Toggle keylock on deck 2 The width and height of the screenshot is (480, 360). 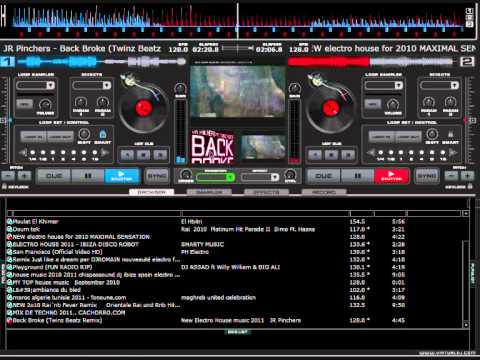click(470, 187)
